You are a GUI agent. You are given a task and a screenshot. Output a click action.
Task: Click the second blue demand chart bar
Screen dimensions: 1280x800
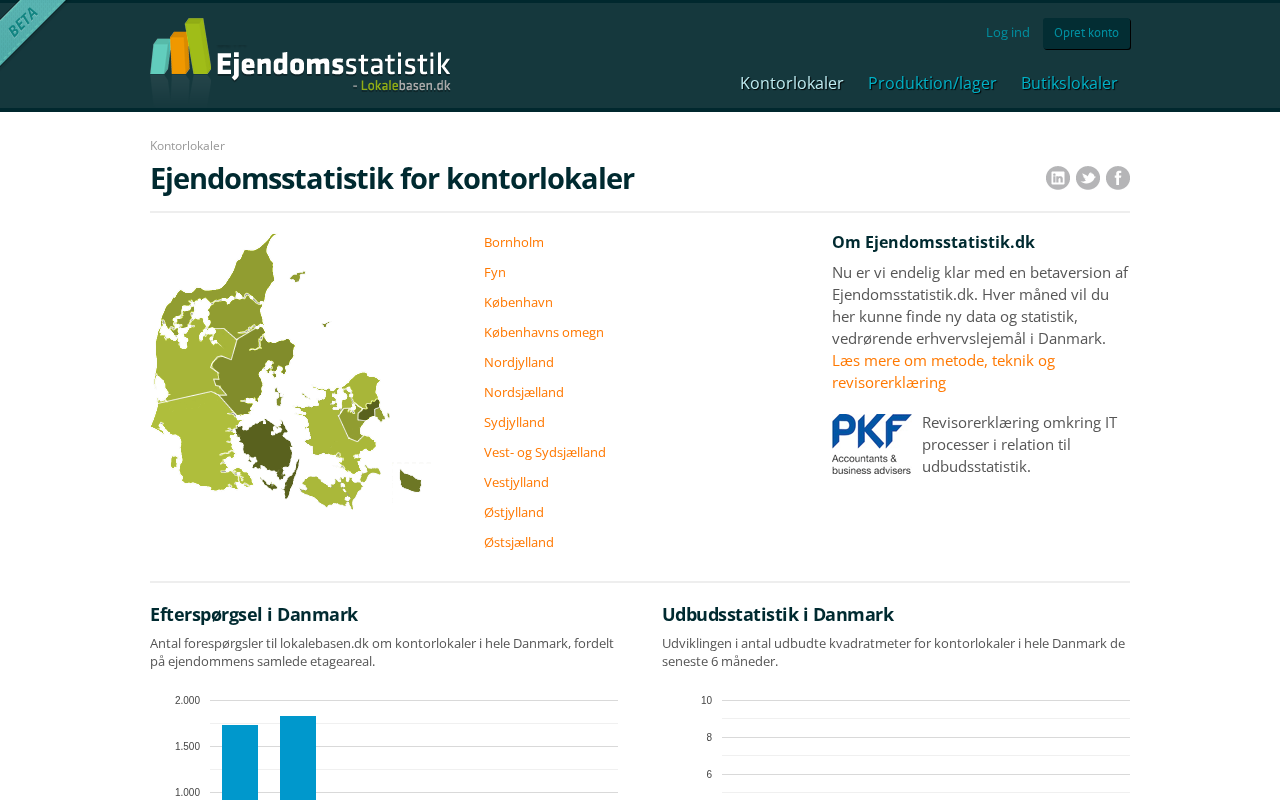click(x=298, y=758)
